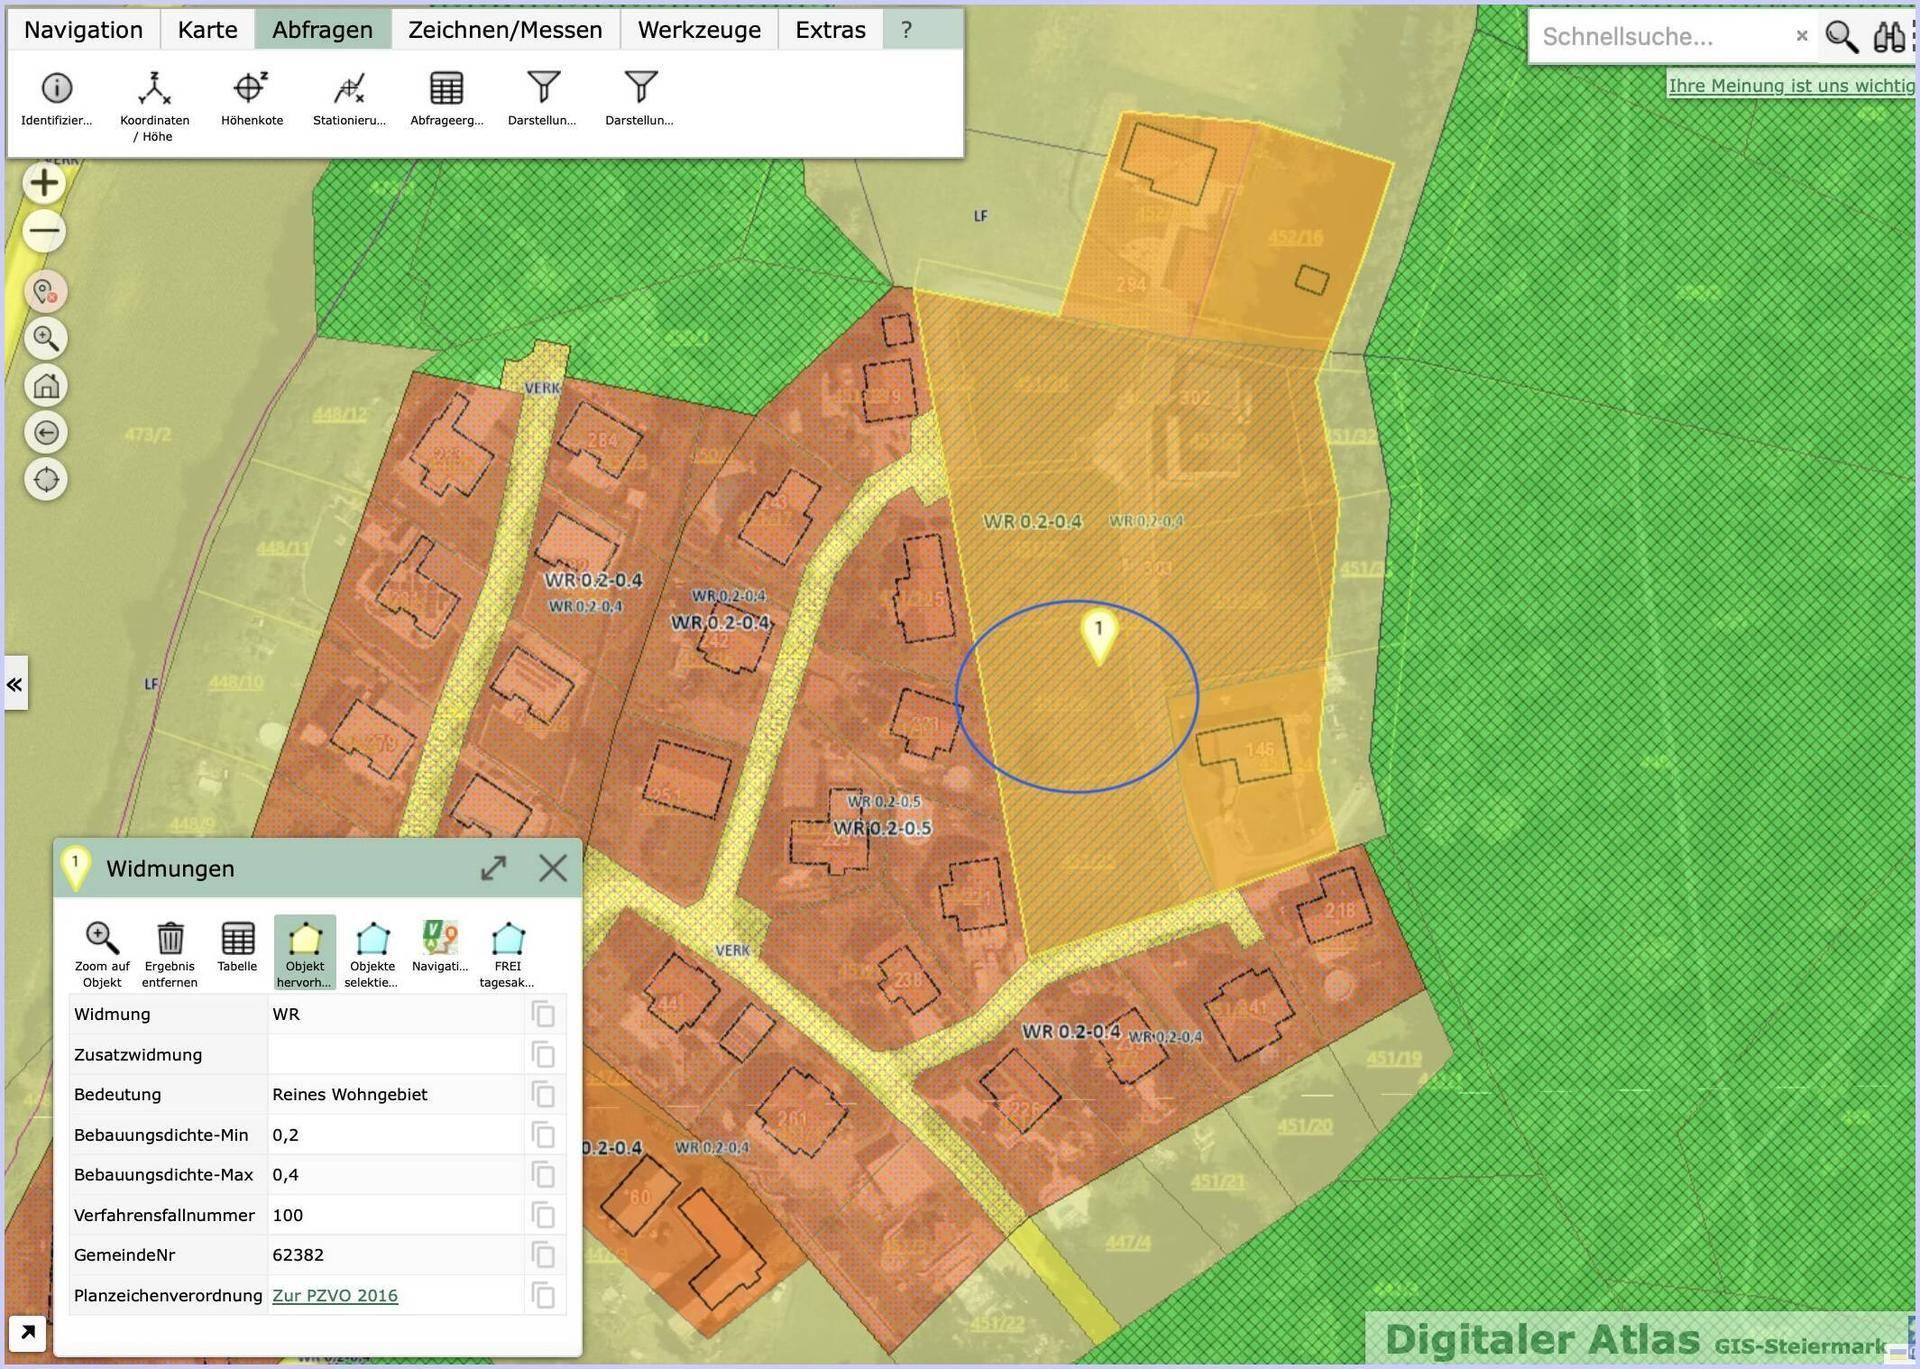Click the Identifizieren info tool icon
This screenshot has width=1920, height=1369.
point(56,89)
